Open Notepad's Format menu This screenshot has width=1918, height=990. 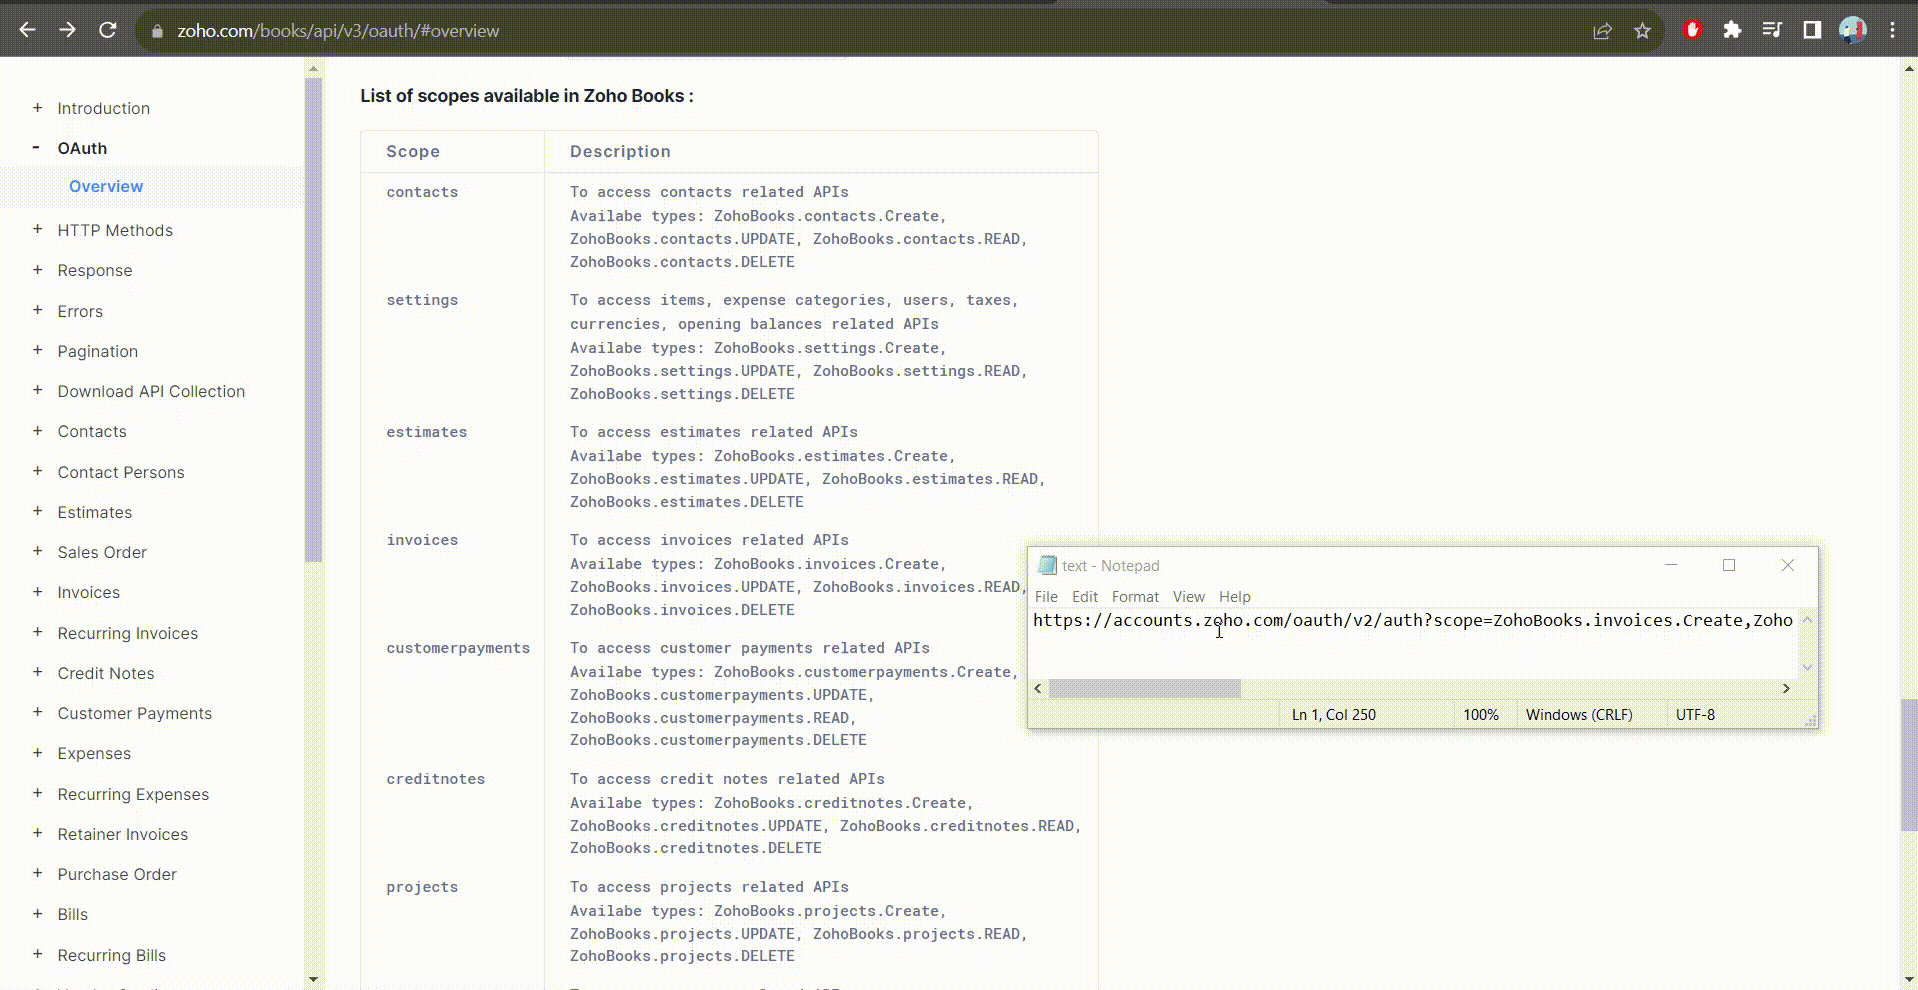tap(1135, 596)
